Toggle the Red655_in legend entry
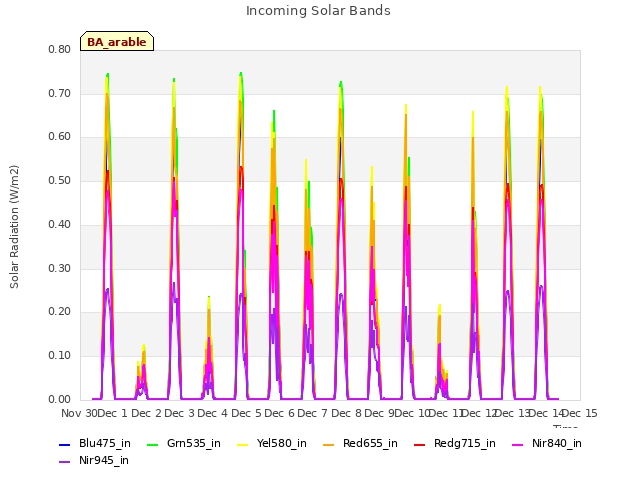 pyautogui.click(x=360, y=444)
